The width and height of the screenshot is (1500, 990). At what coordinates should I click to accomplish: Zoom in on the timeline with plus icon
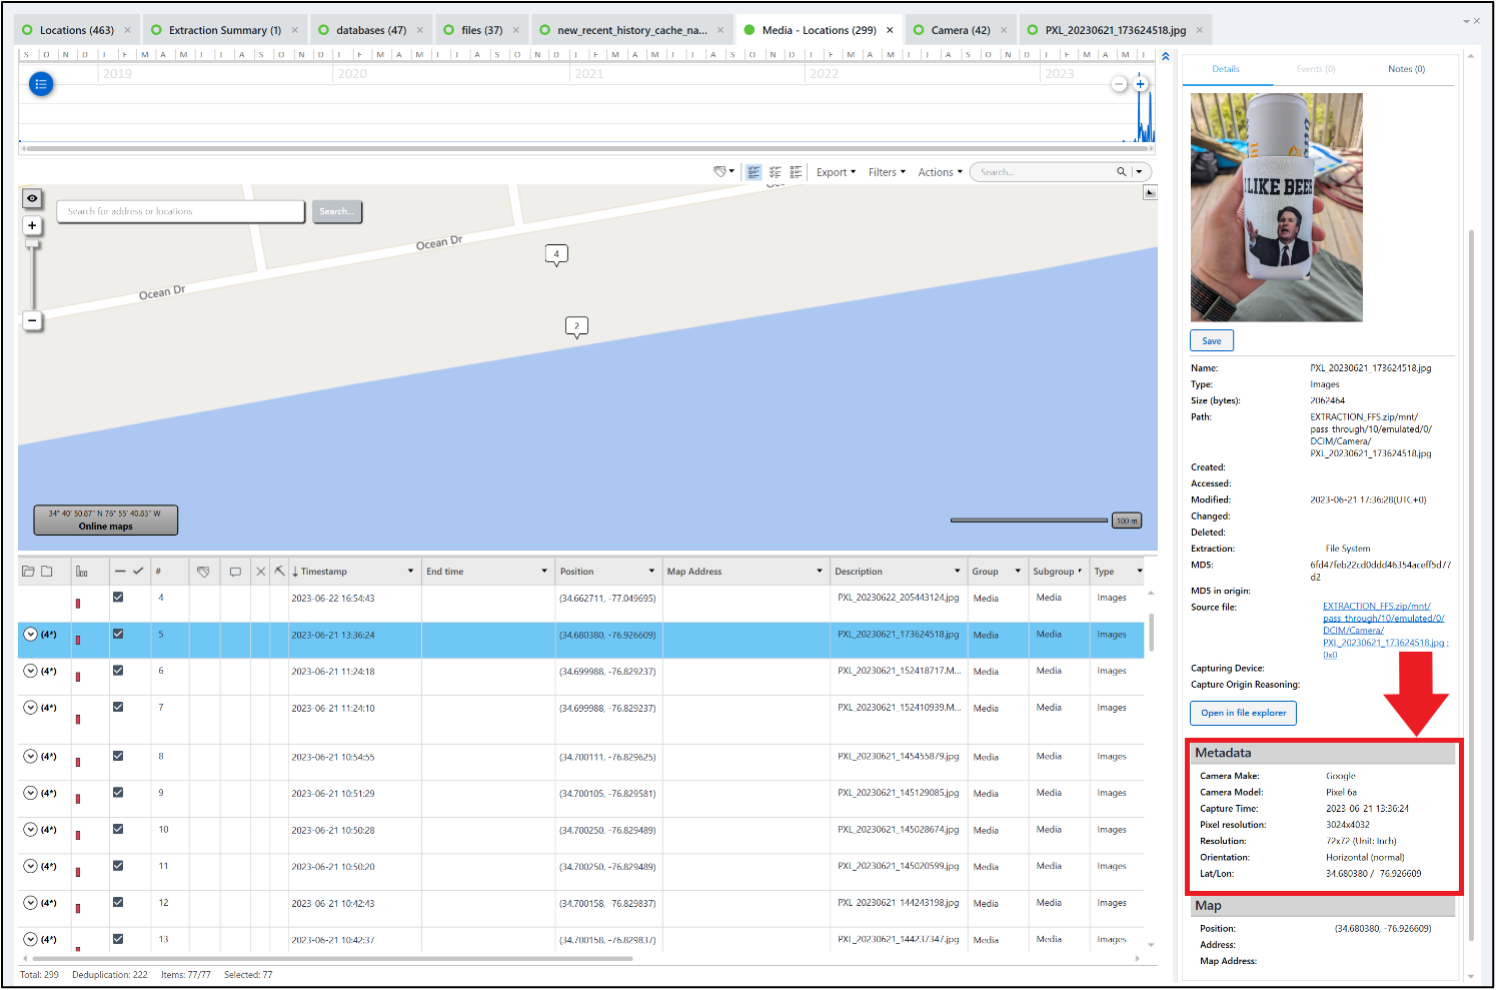coord(1140,84)
